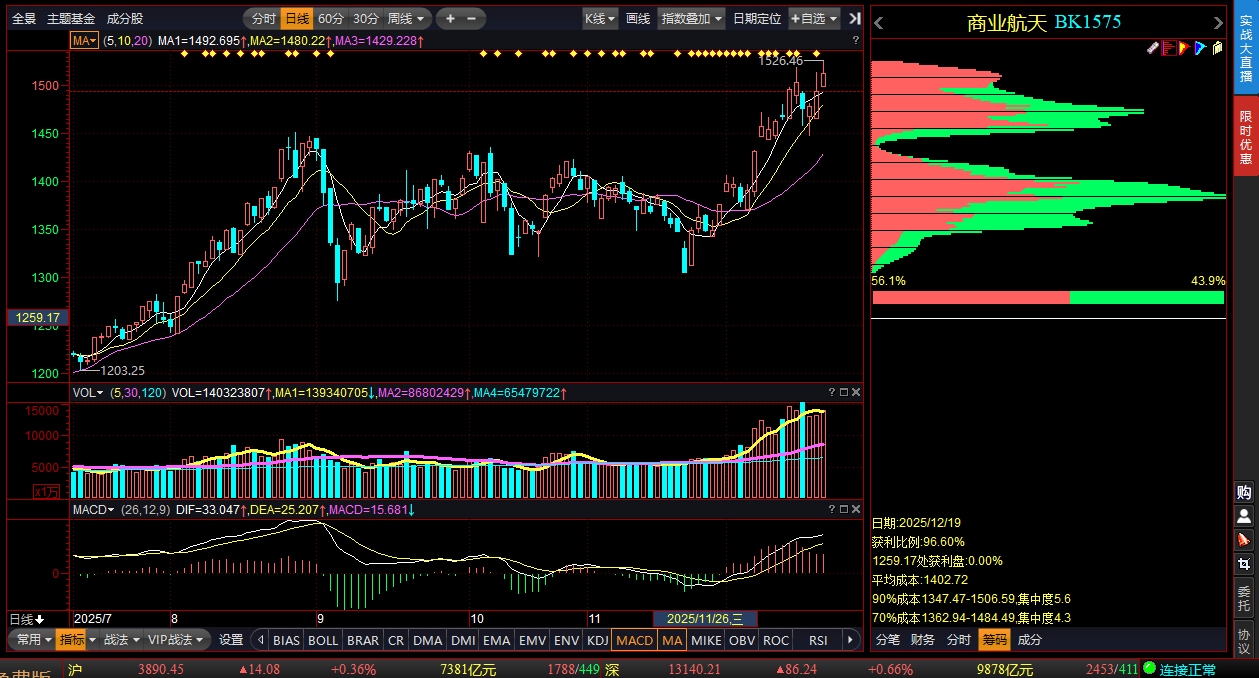Zoom in the chart with plus button
The image size is (1259, 678).
[450, 18]
